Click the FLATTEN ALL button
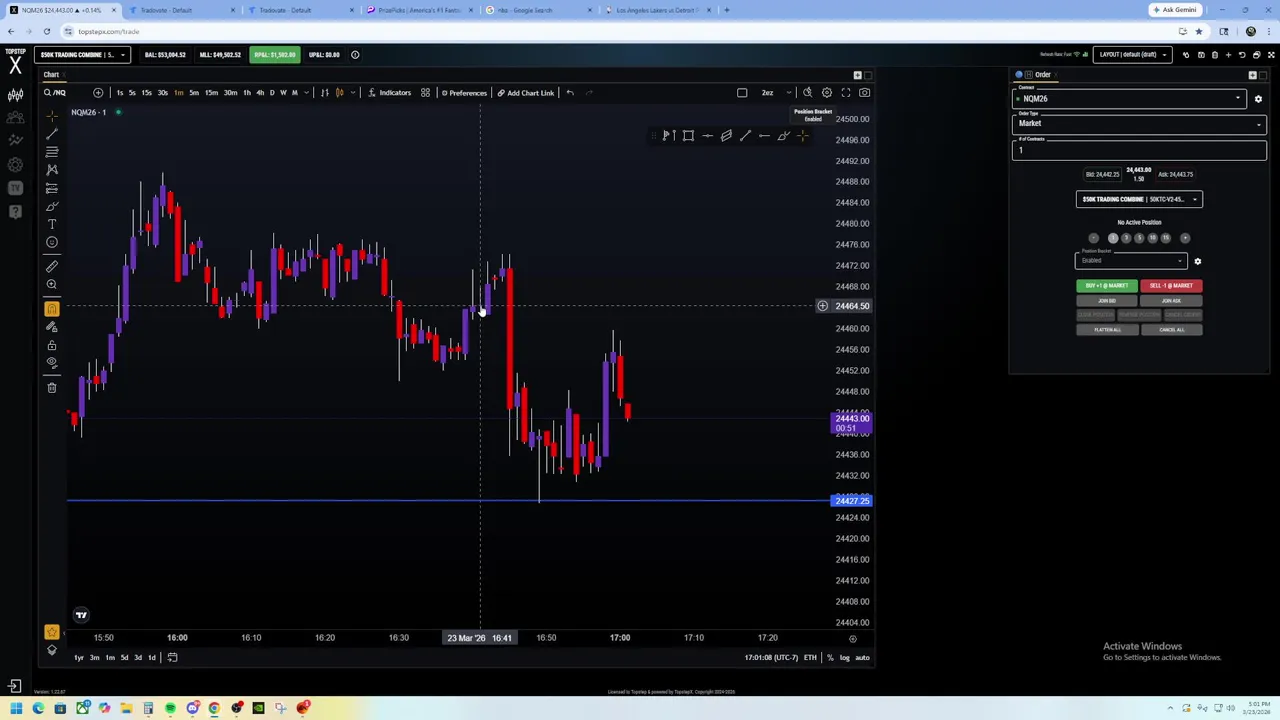The height and width of the screenshot is (720, 1280). [1107, 330]
